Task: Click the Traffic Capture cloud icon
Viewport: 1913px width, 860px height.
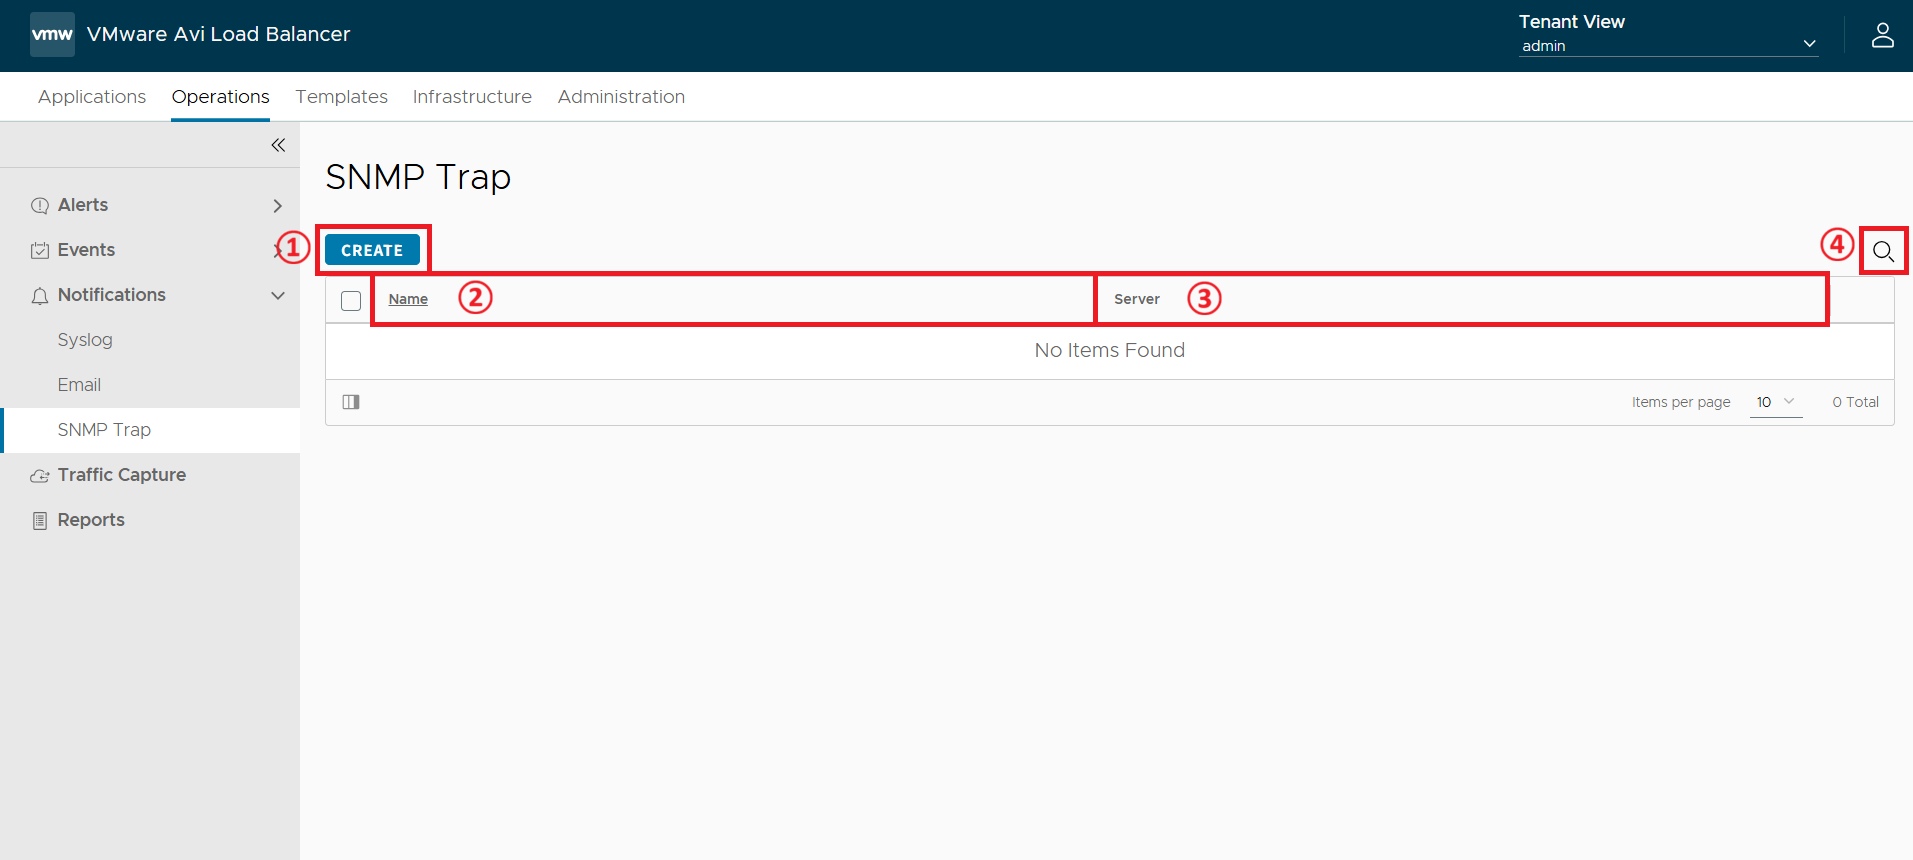Action: [40, 476]
